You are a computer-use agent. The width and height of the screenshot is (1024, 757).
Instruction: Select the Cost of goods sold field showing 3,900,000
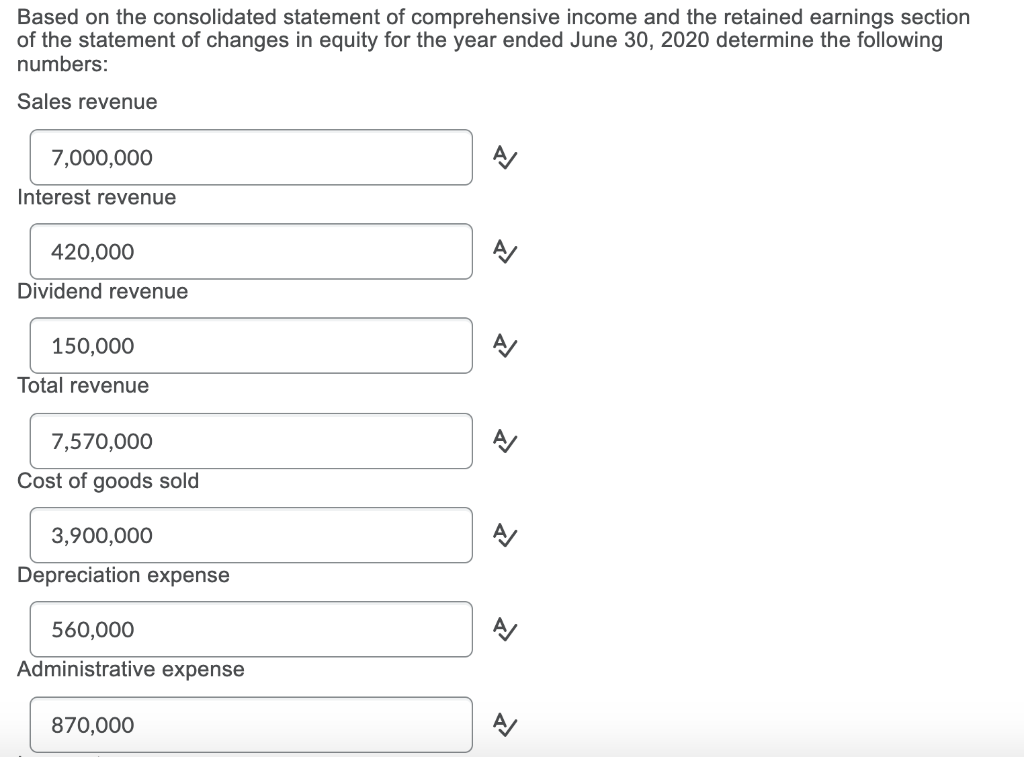(251, 535)
